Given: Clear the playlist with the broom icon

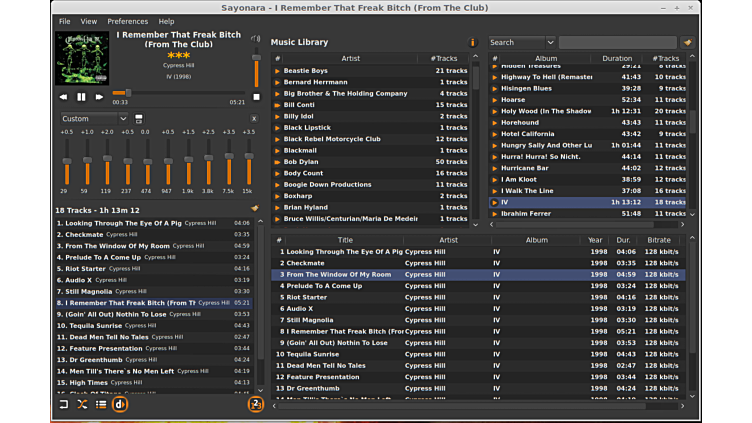Looking at the screenshot, I should 254,209.
